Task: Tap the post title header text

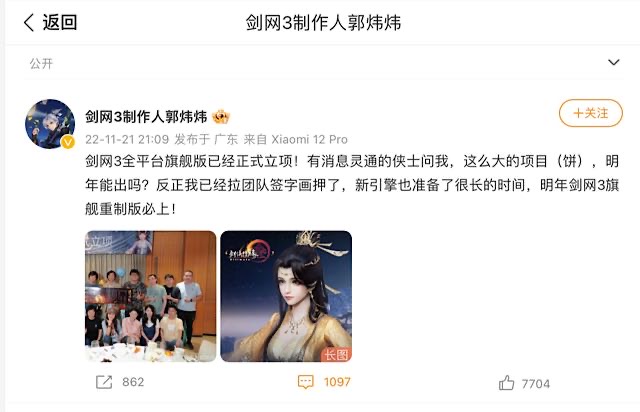Action: coord(323,22)
